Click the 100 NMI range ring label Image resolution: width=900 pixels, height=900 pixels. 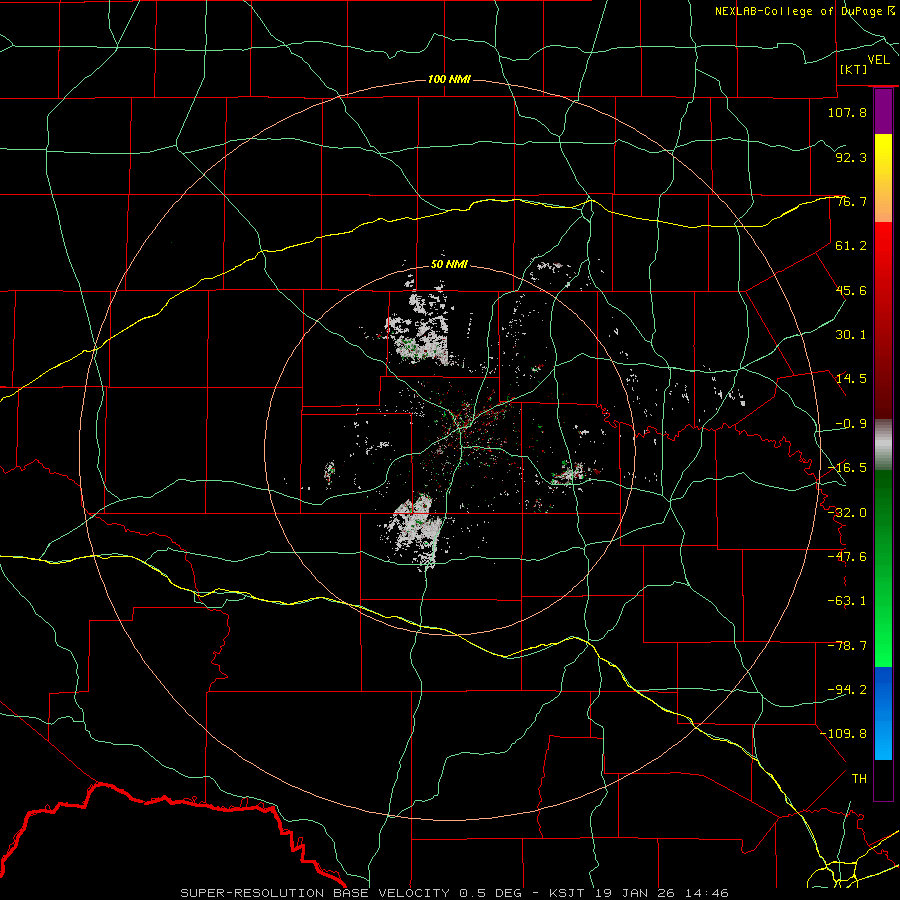(449, 79)
